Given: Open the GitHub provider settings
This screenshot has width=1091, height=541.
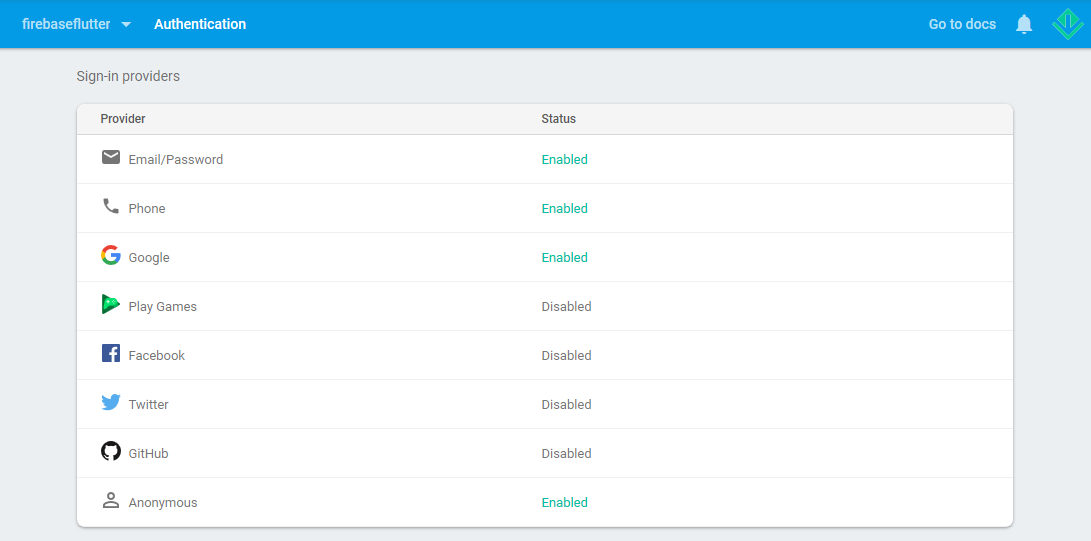Looking at the screenshot, I should 545,453.
